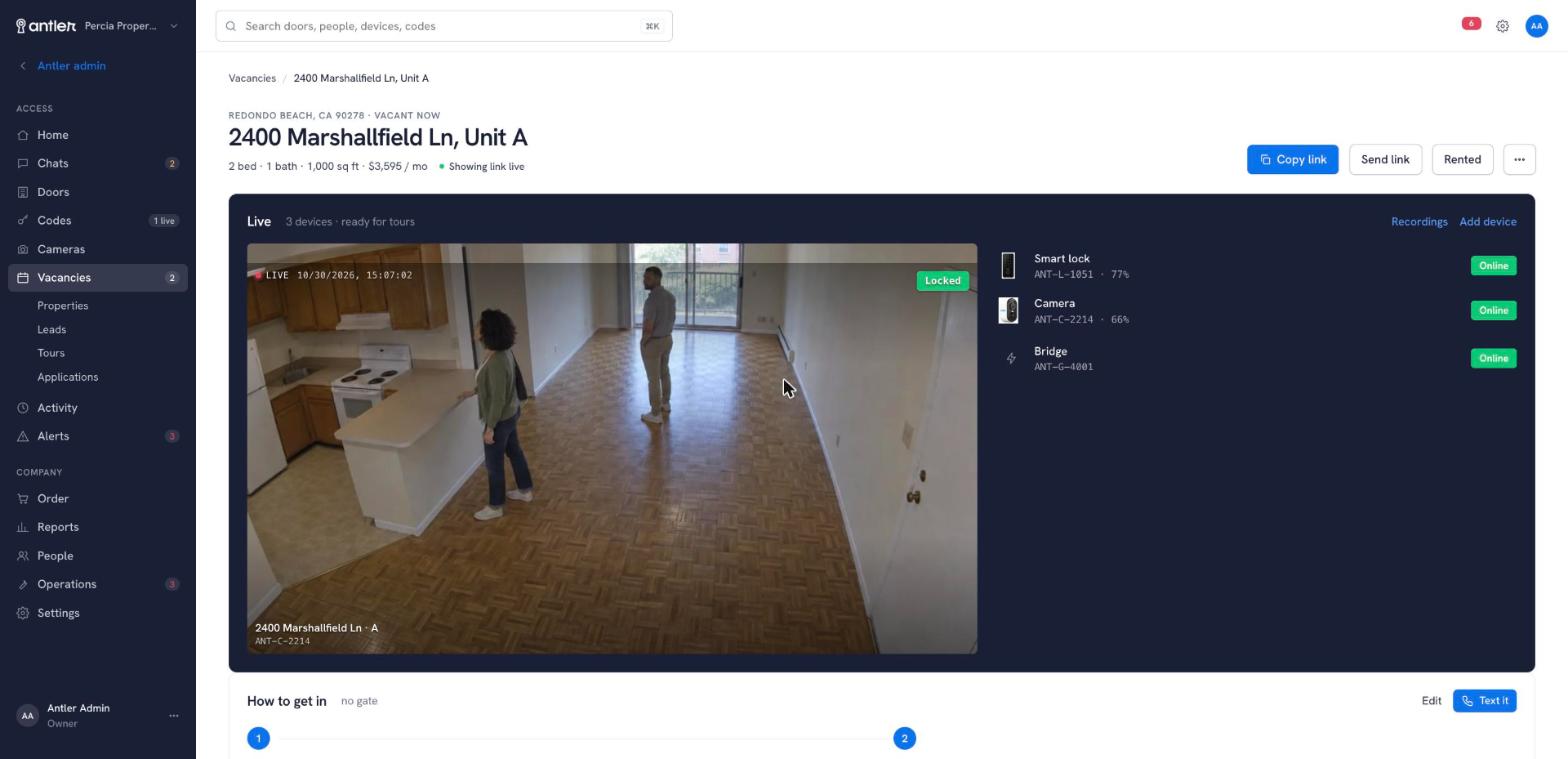
Task: Click the live camera feed
Action: [x=612, y=449]
